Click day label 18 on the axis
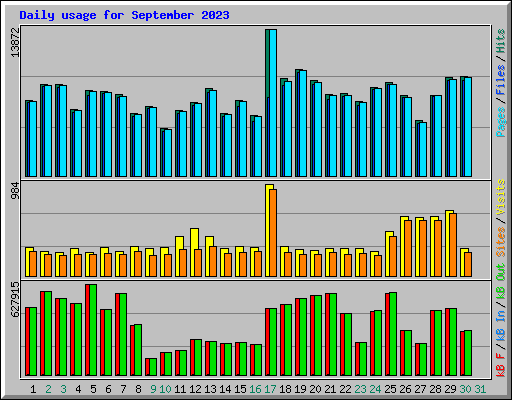512x400 pixels. click(x=285, y=389)
